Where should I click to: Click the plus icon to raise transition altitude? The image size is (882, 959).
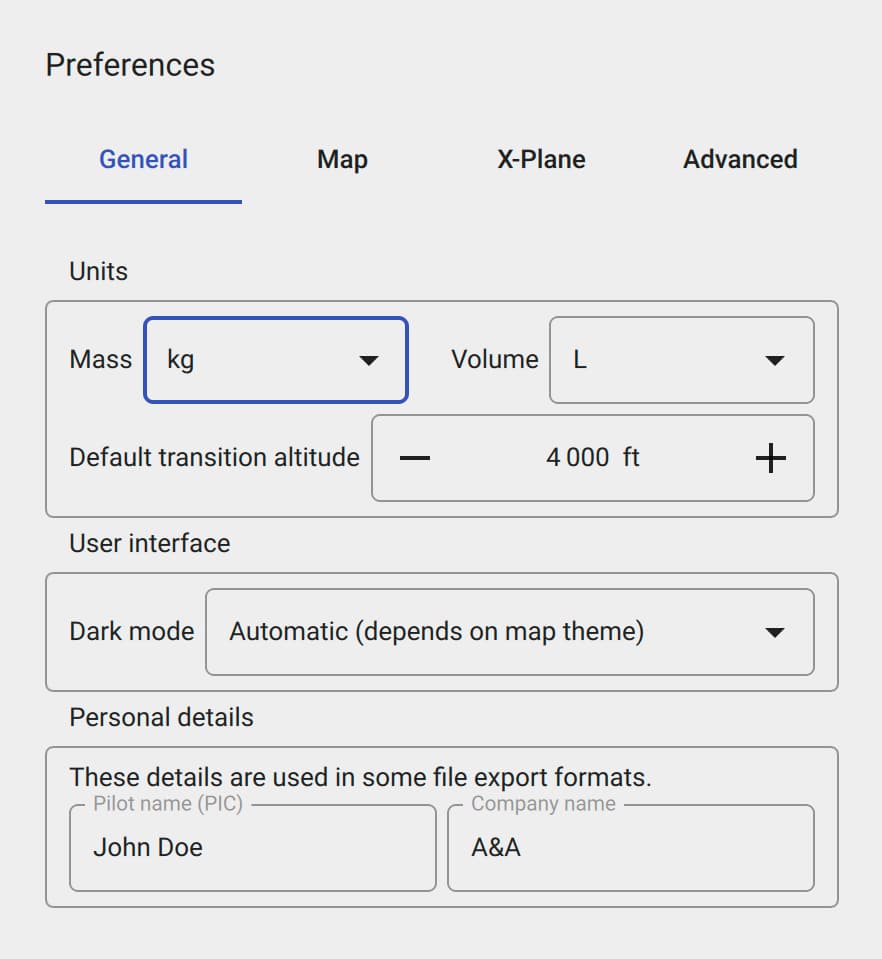pyautogui.click(x=771, y=458)
